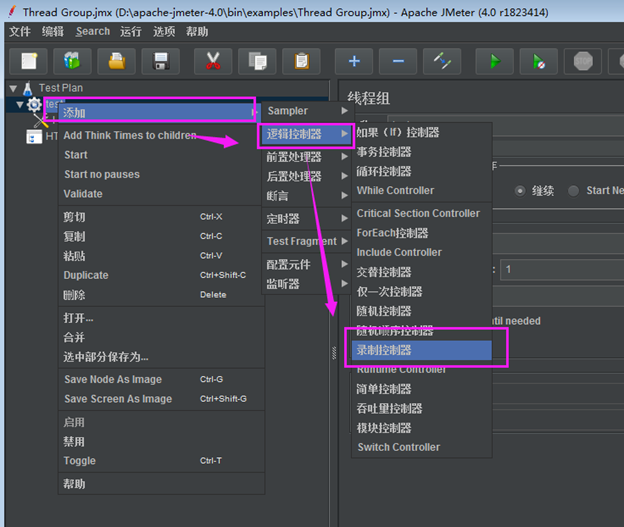Click the thread group gear icon
The image size is (624, 527).
(x=34, y=105)
